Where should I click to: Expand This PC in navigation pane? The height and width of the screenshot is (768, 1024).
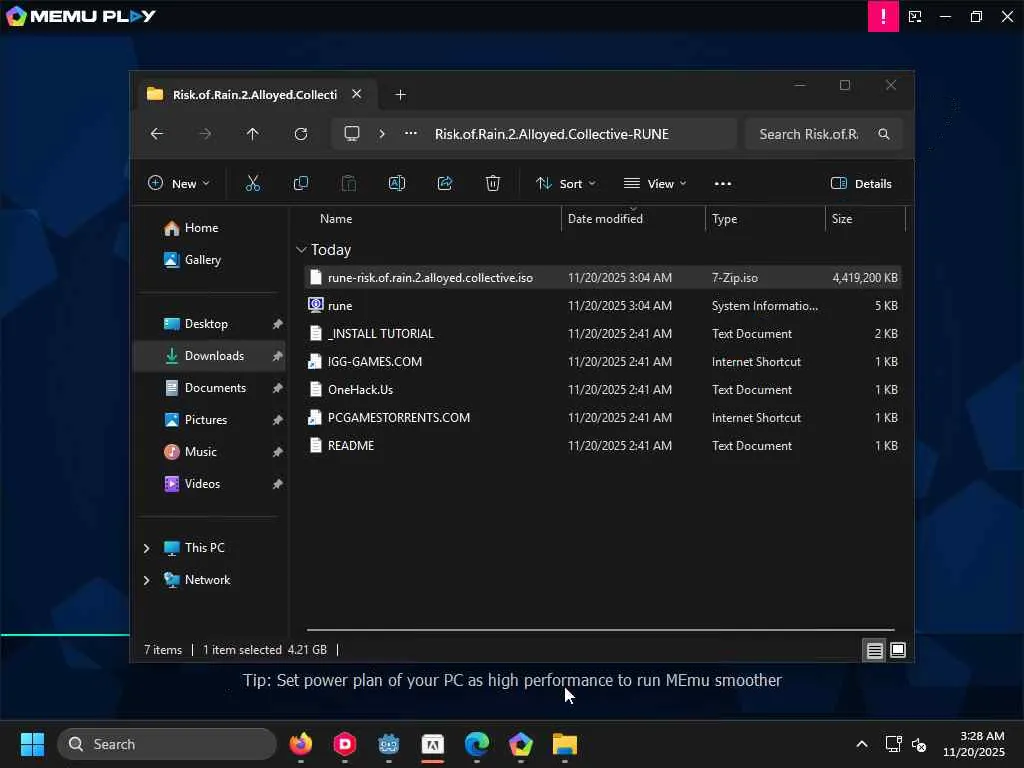146,548
